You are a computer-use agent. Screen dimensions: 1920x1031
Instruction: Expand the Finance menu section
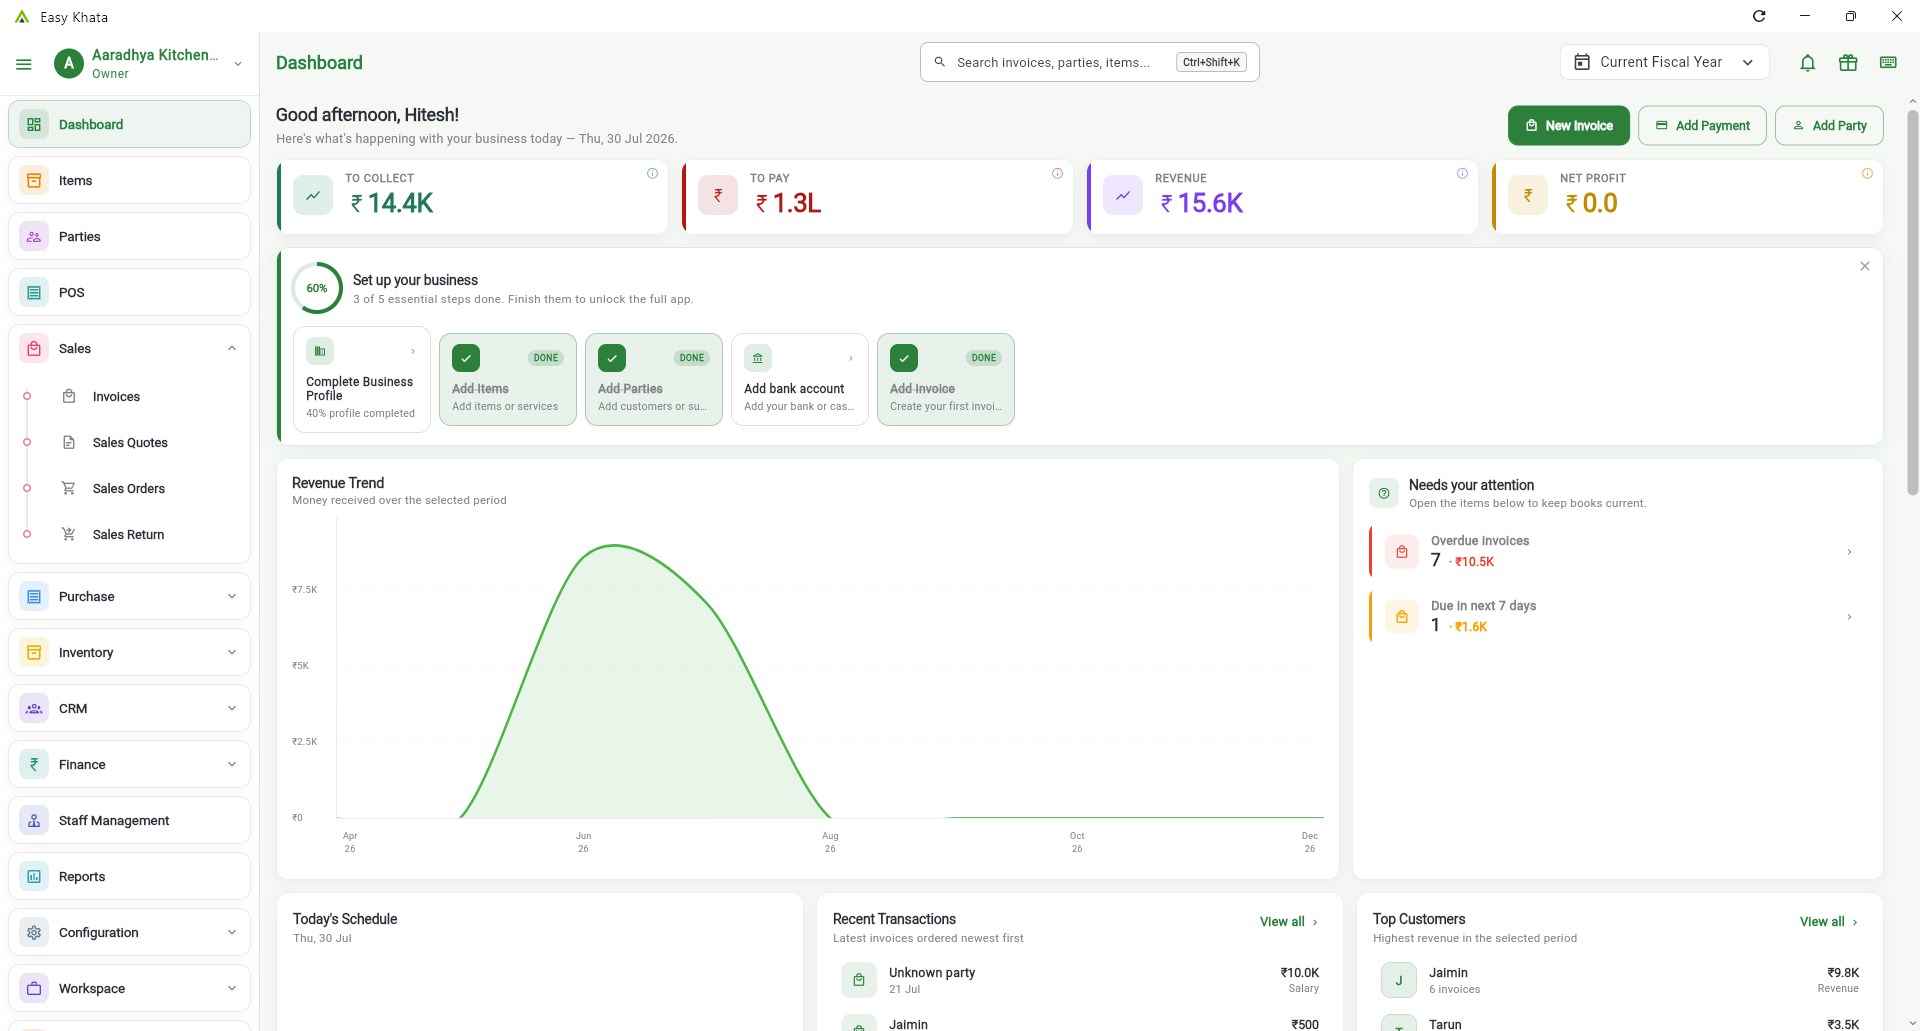point(232,765)
